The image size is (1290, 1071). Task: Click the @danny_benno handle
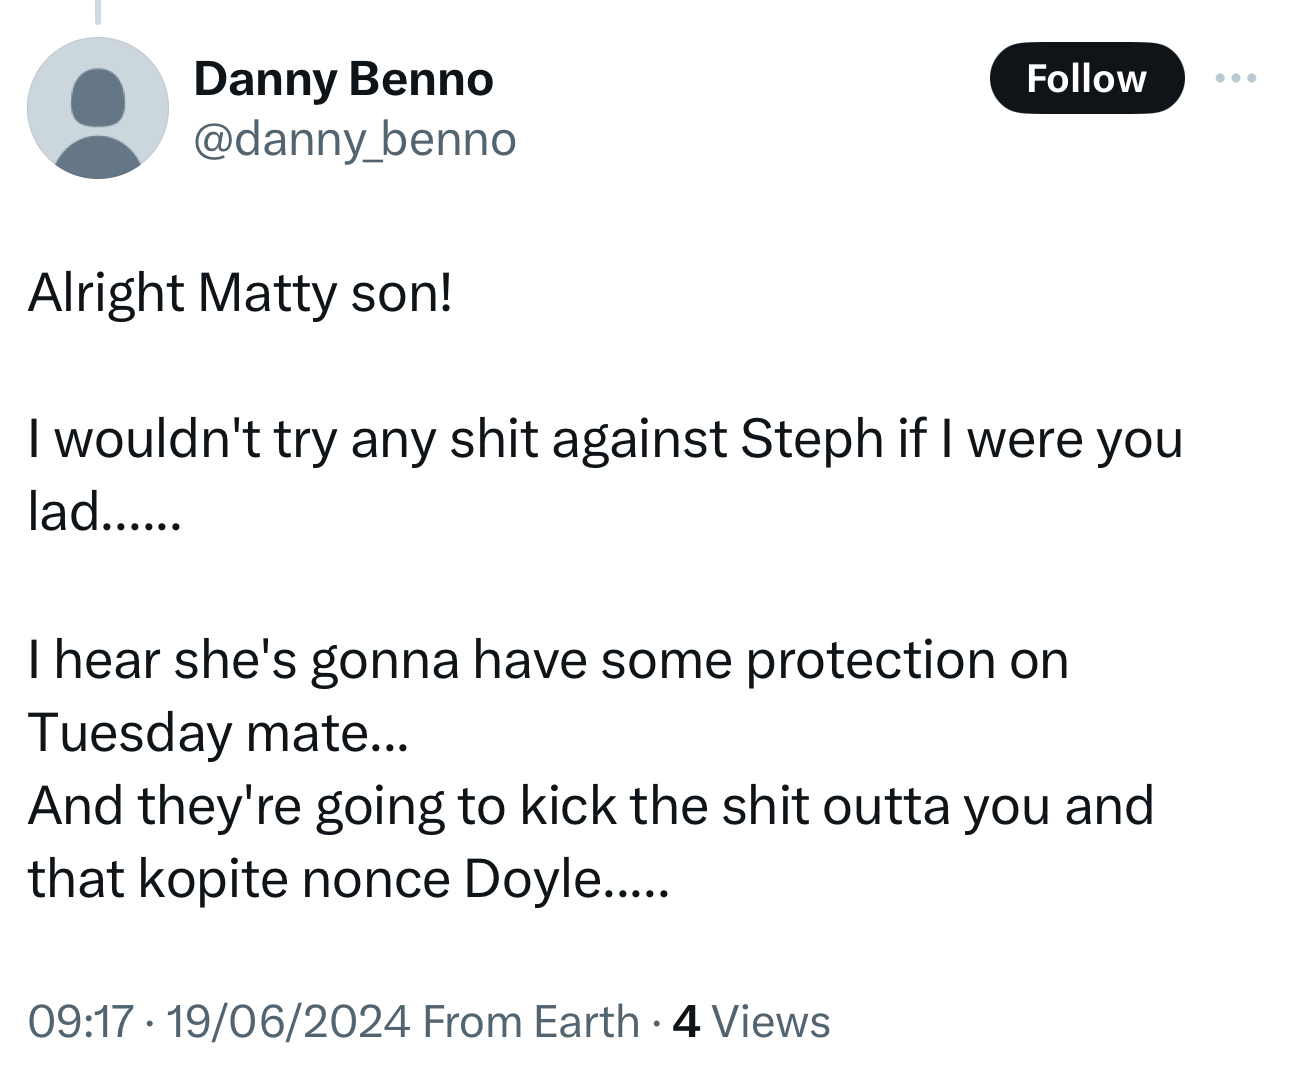[354, 139]
